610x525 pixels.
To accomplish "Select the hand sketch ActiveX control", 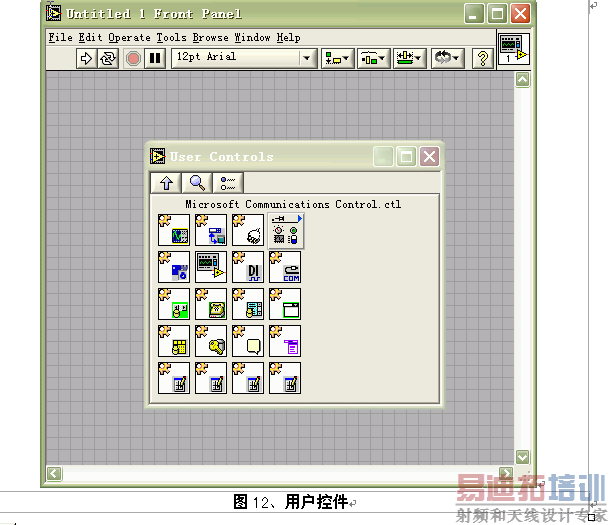I will [248, 230].
